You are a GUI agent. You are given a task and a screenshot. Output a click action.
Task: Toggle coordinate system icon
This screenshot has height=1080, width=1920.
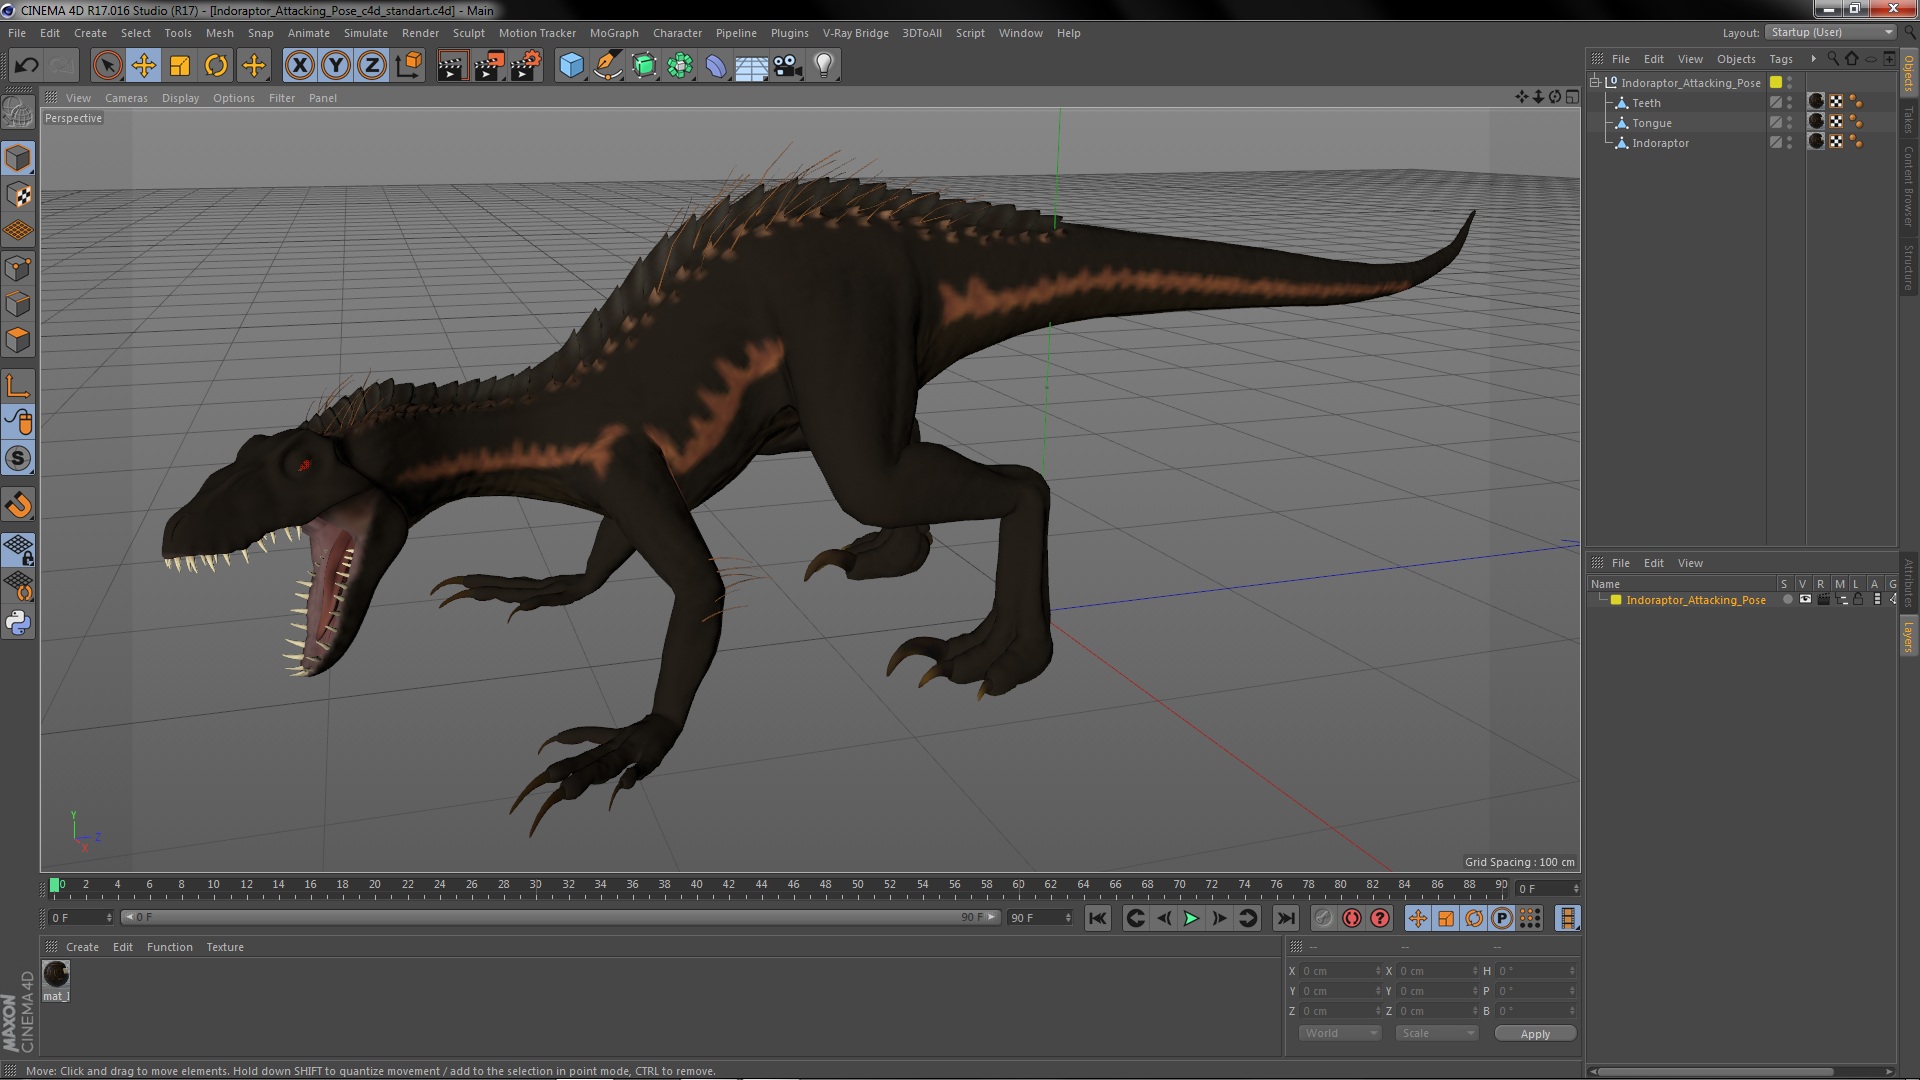coord(408,66)
